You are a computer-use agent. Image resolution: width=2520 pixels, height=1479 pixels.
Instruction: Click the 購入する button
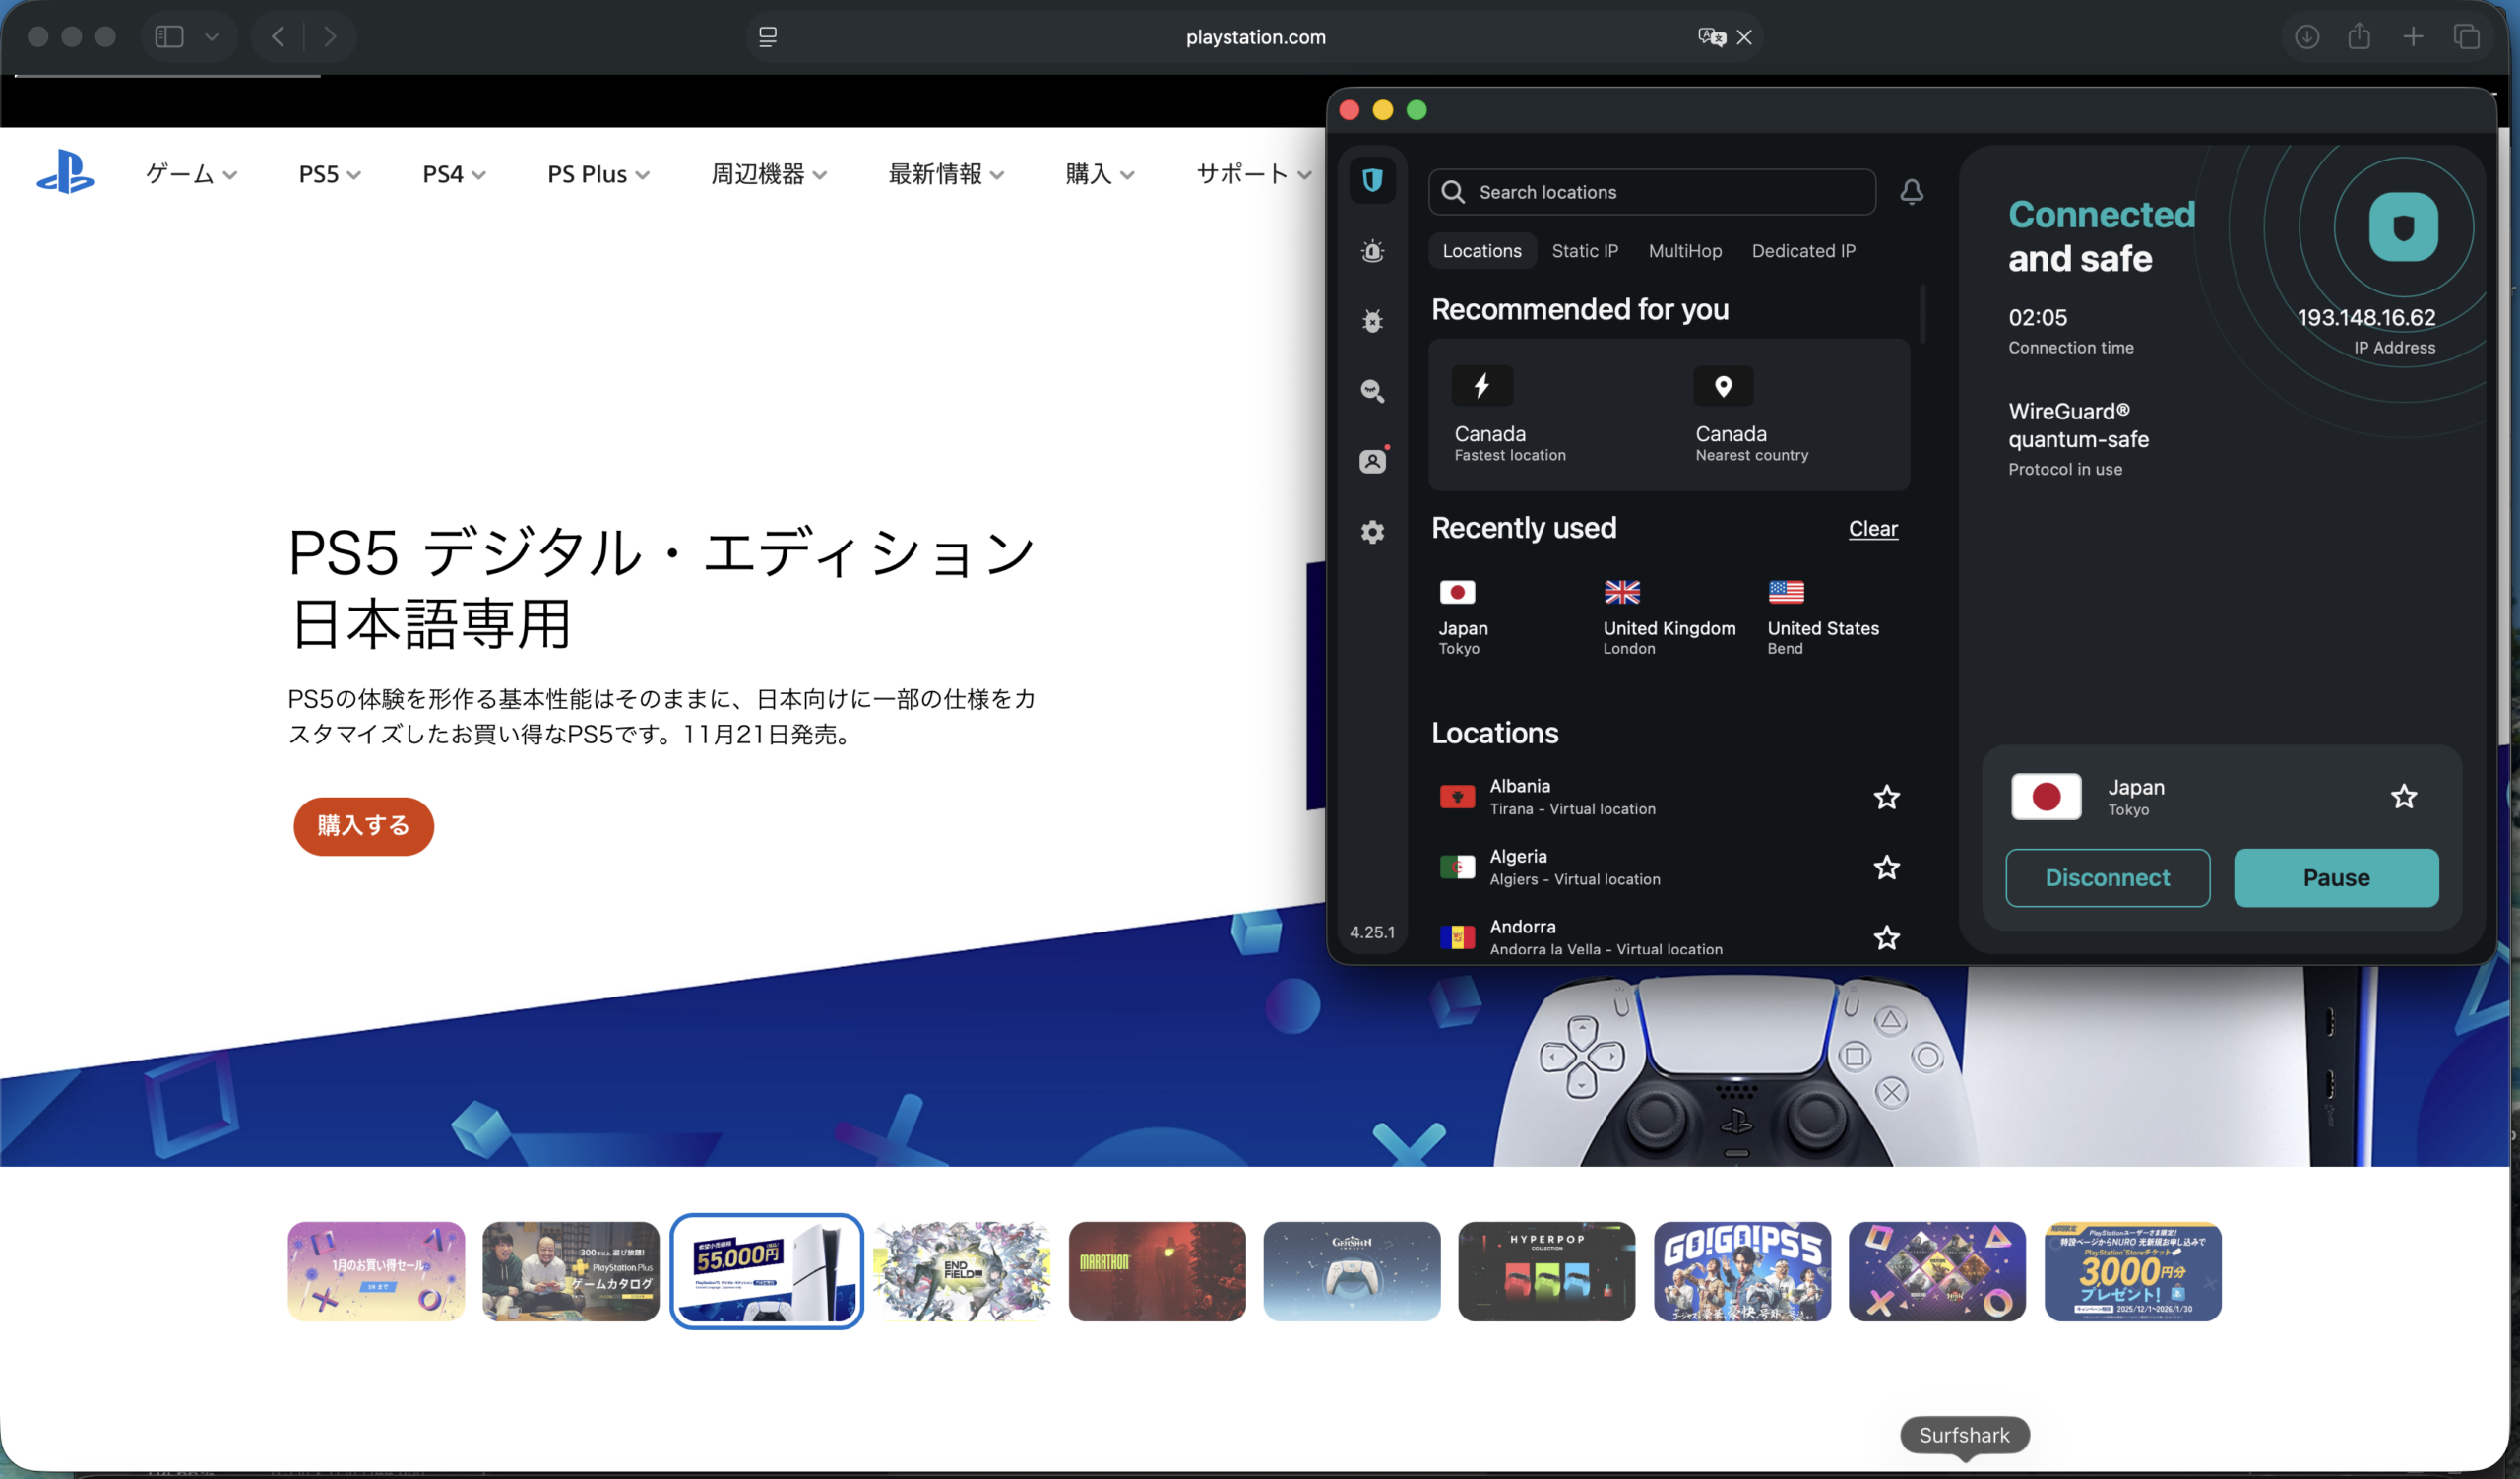pyautogui.click(x=363, y=826)
